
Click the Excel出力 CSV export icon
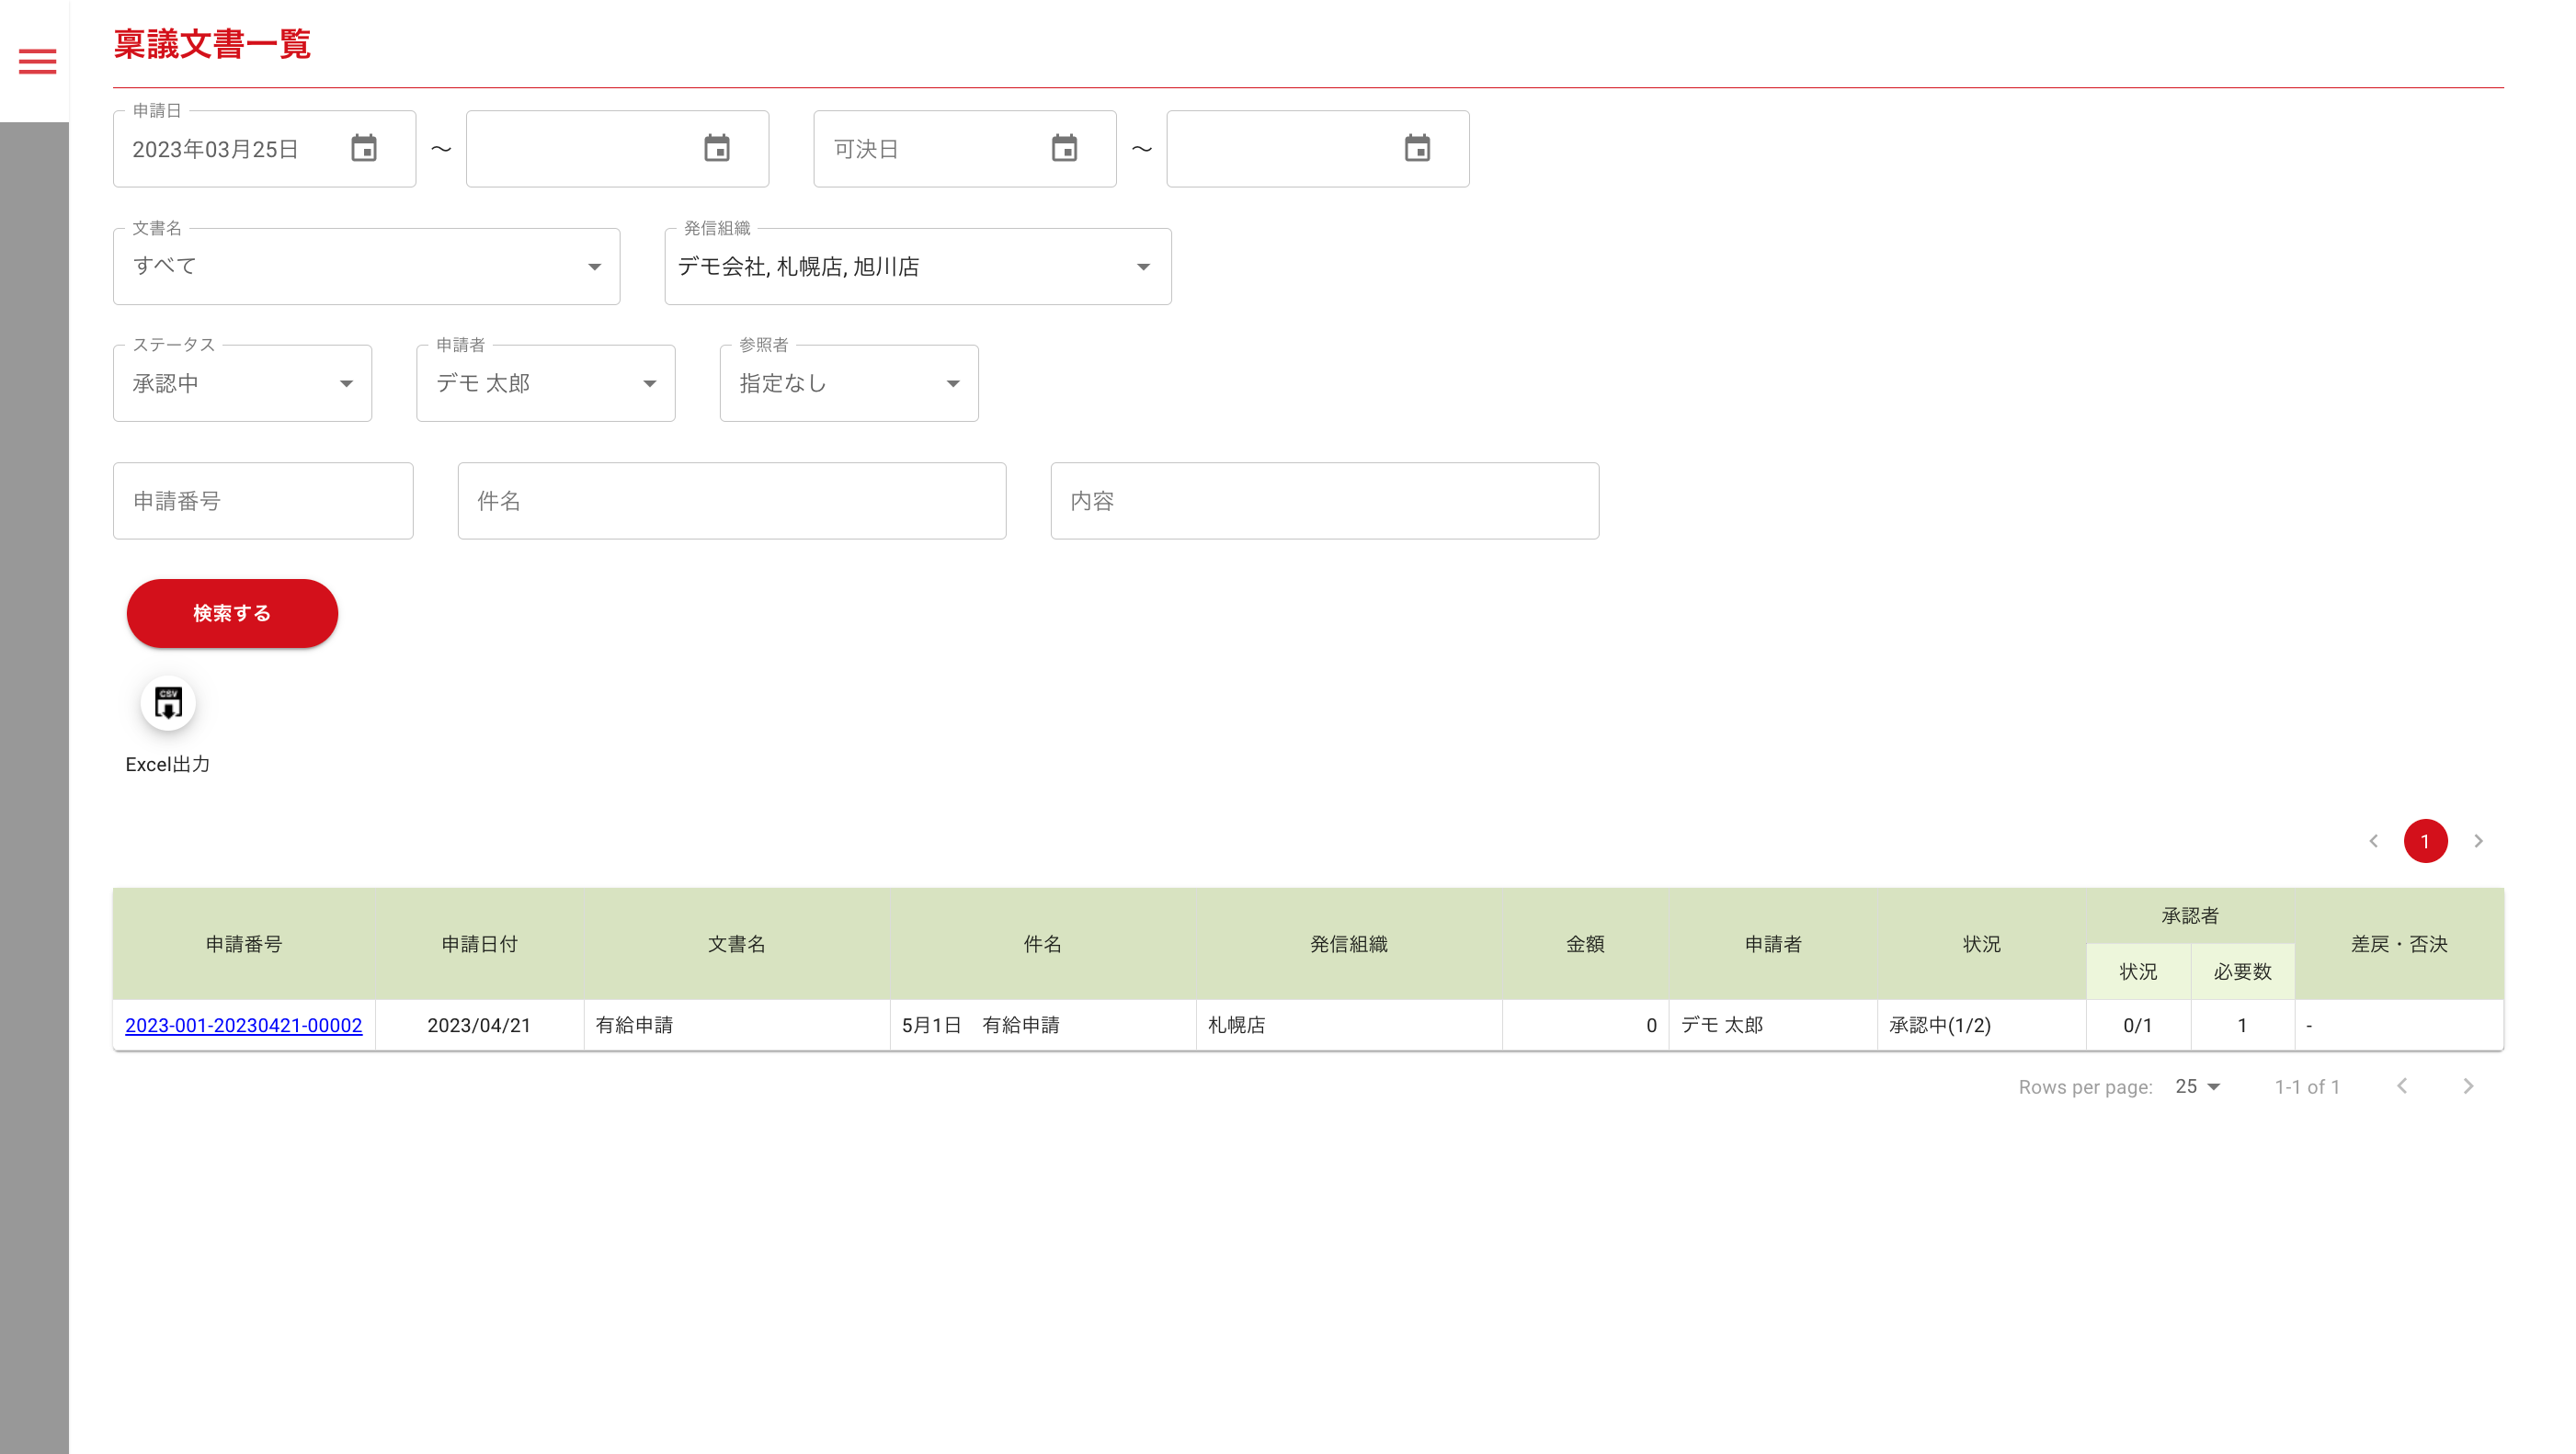168,704
